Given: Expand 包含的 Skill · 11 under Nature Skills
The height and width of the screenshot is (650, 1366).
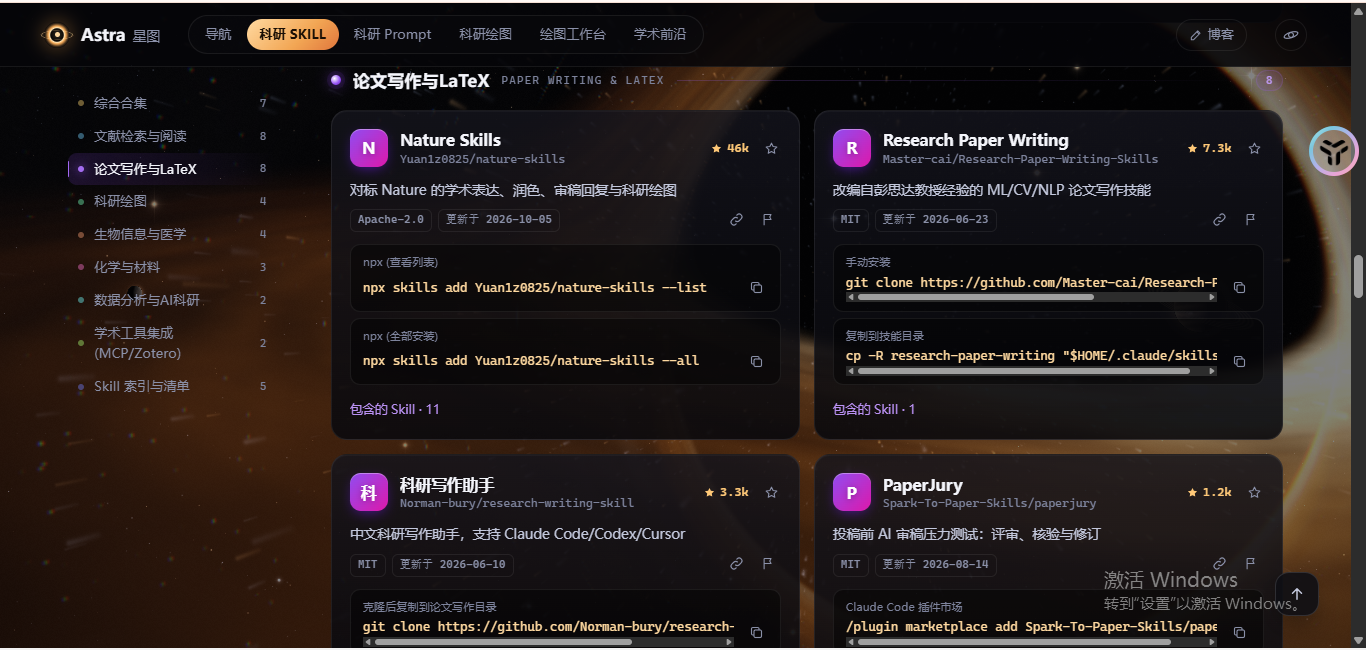Looking at the screenshot, I should click(395, 409).
